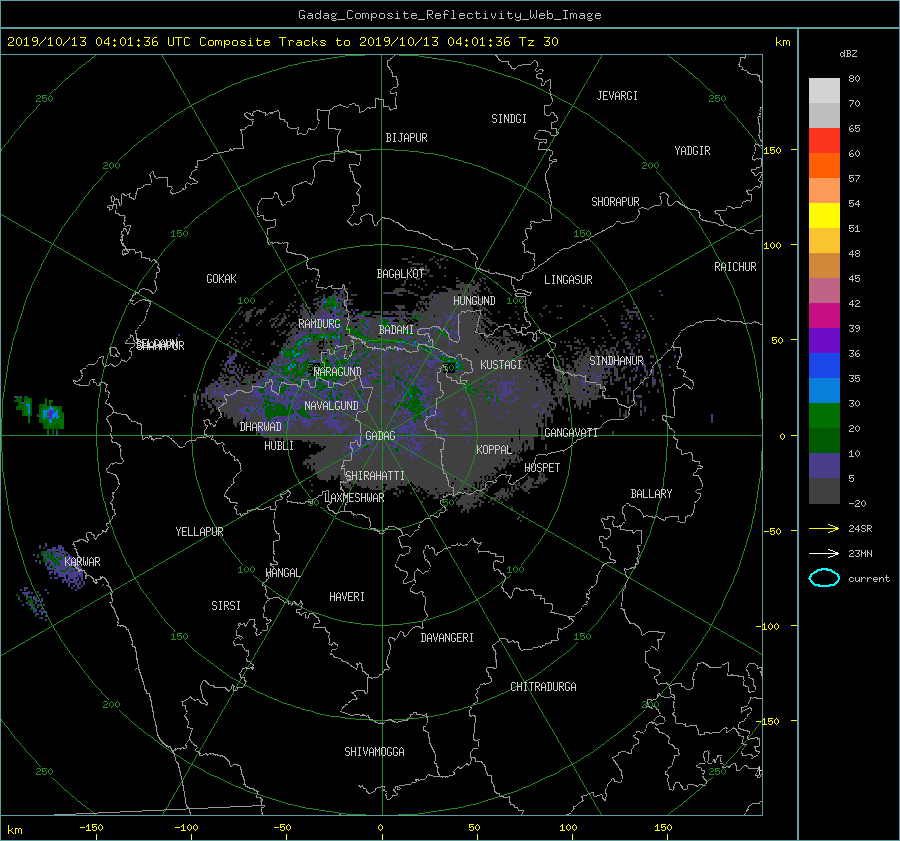The height and width of the screenshot is (841, 900).
Task: Click the SHIRAHATTI city label
Action: [375, 476]
